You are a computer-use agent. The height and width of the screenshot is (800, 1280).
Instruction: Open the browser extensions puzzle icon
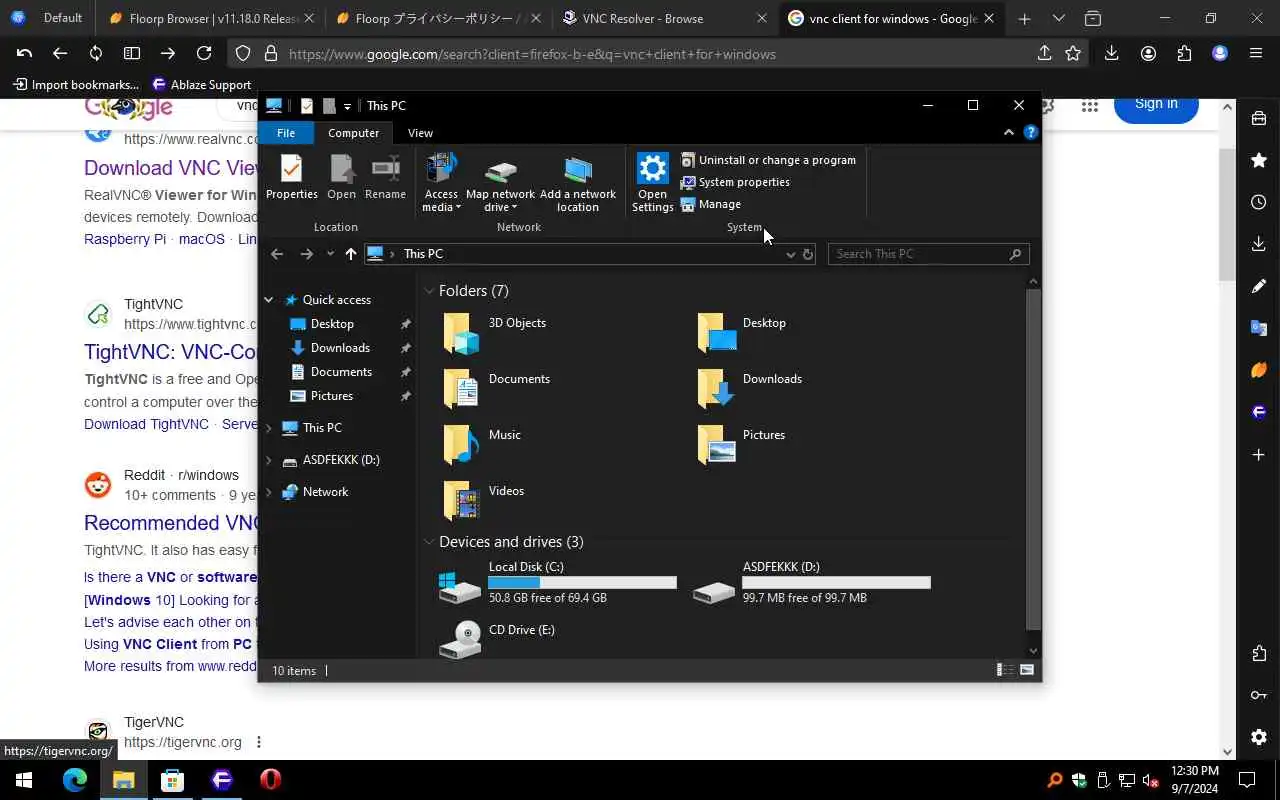coord(1184,54)
